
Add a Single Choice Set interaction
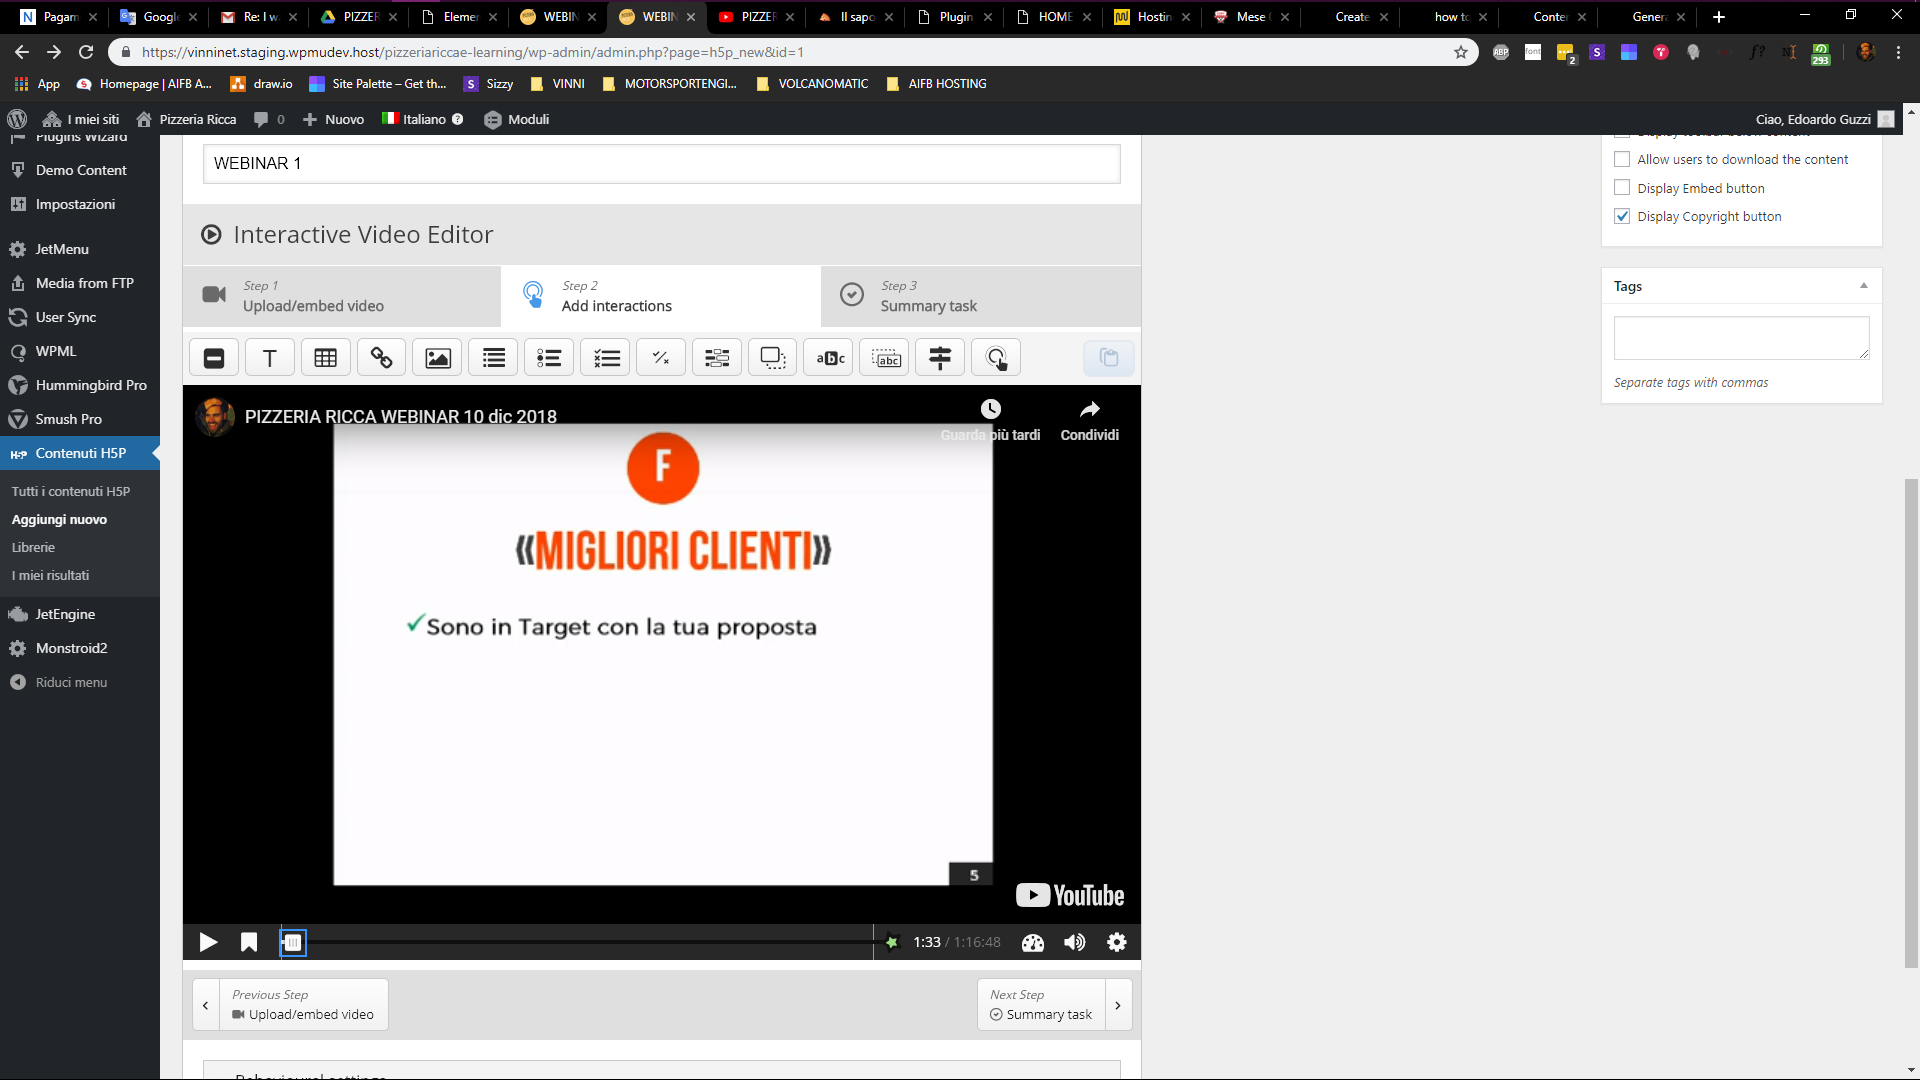pos(550,358)
